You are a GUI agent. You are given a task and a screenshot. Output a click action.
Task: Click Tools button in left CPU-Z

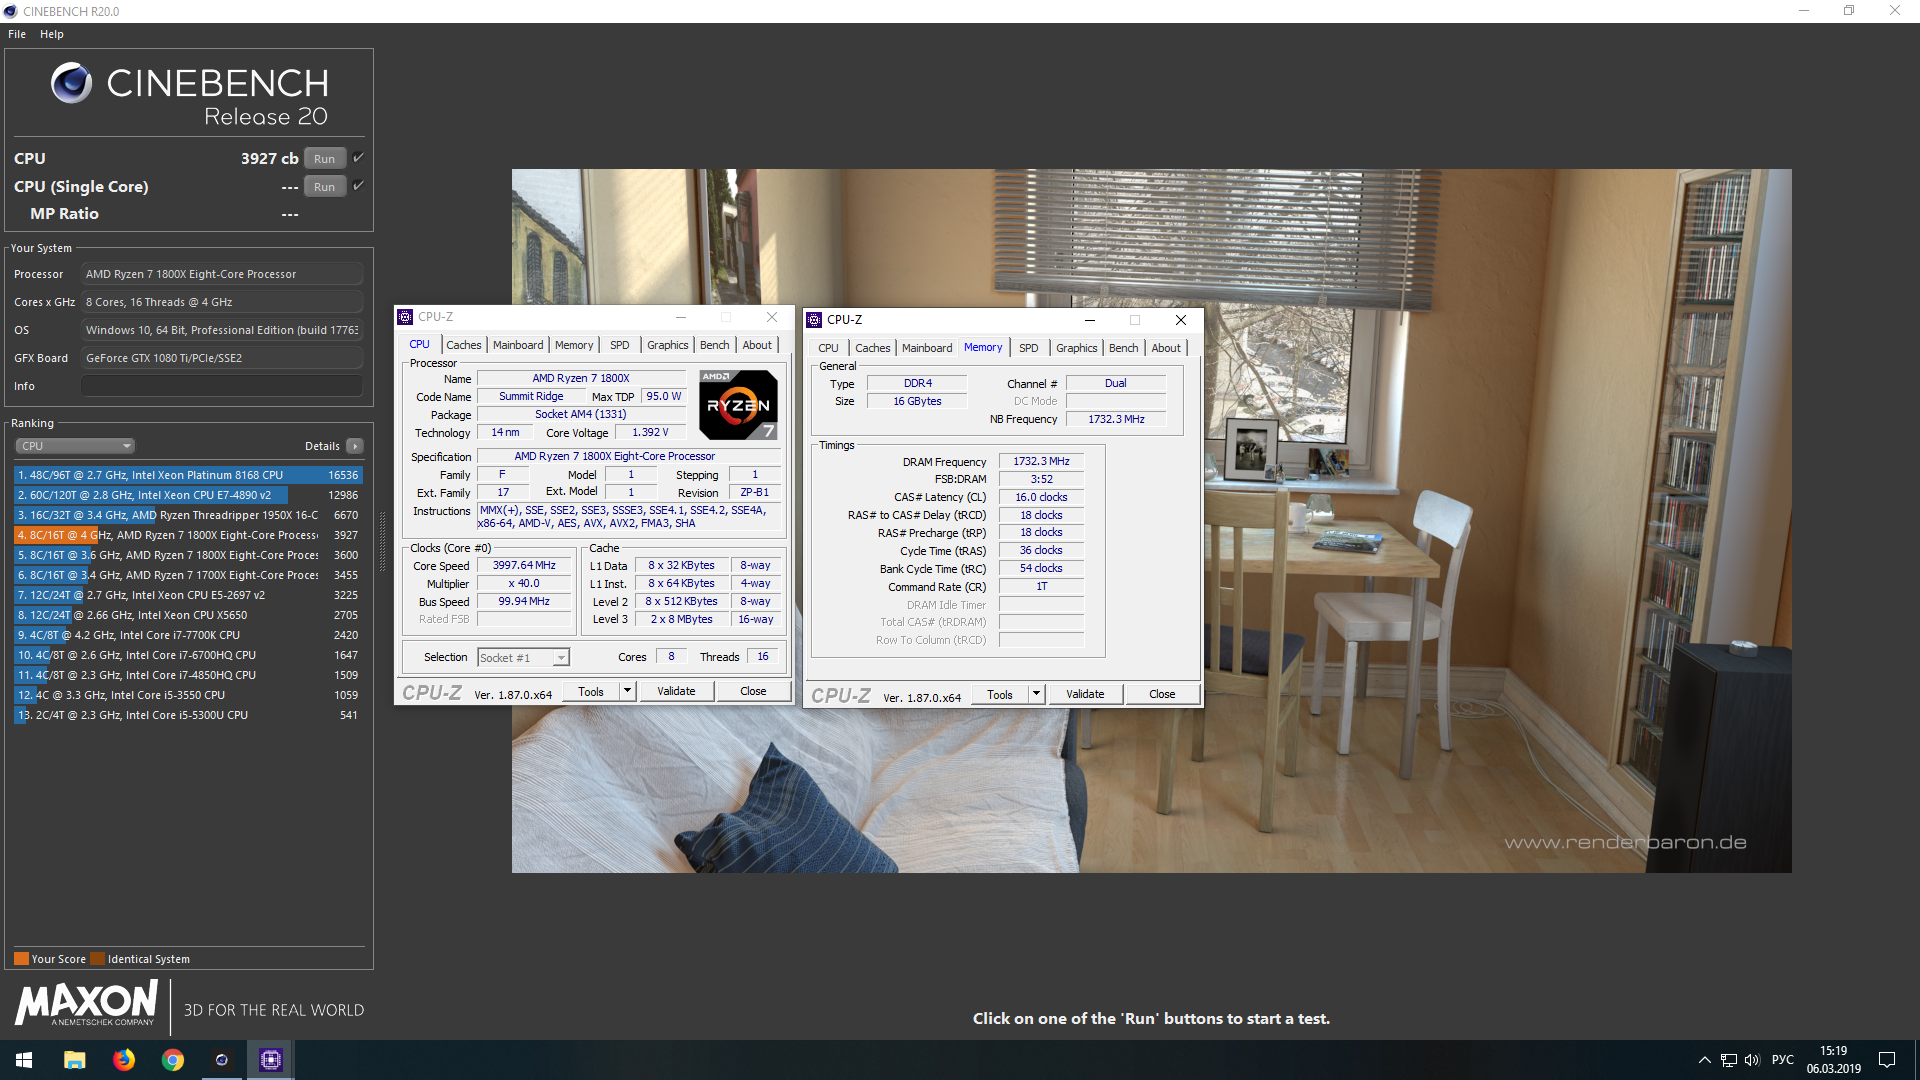pos(591,691)
